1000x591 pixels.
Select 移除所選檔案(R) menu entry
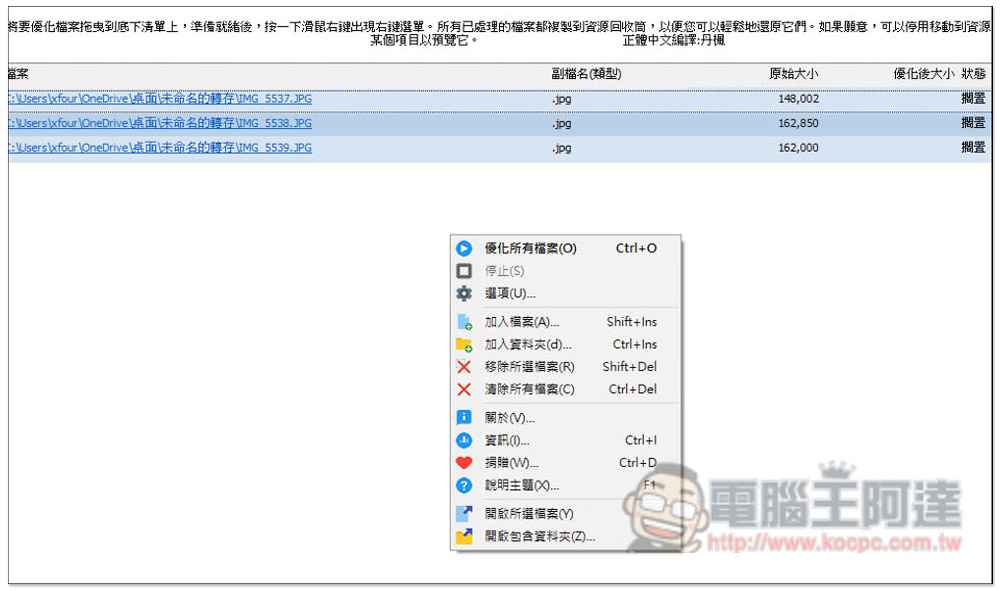tap(566, 367)
